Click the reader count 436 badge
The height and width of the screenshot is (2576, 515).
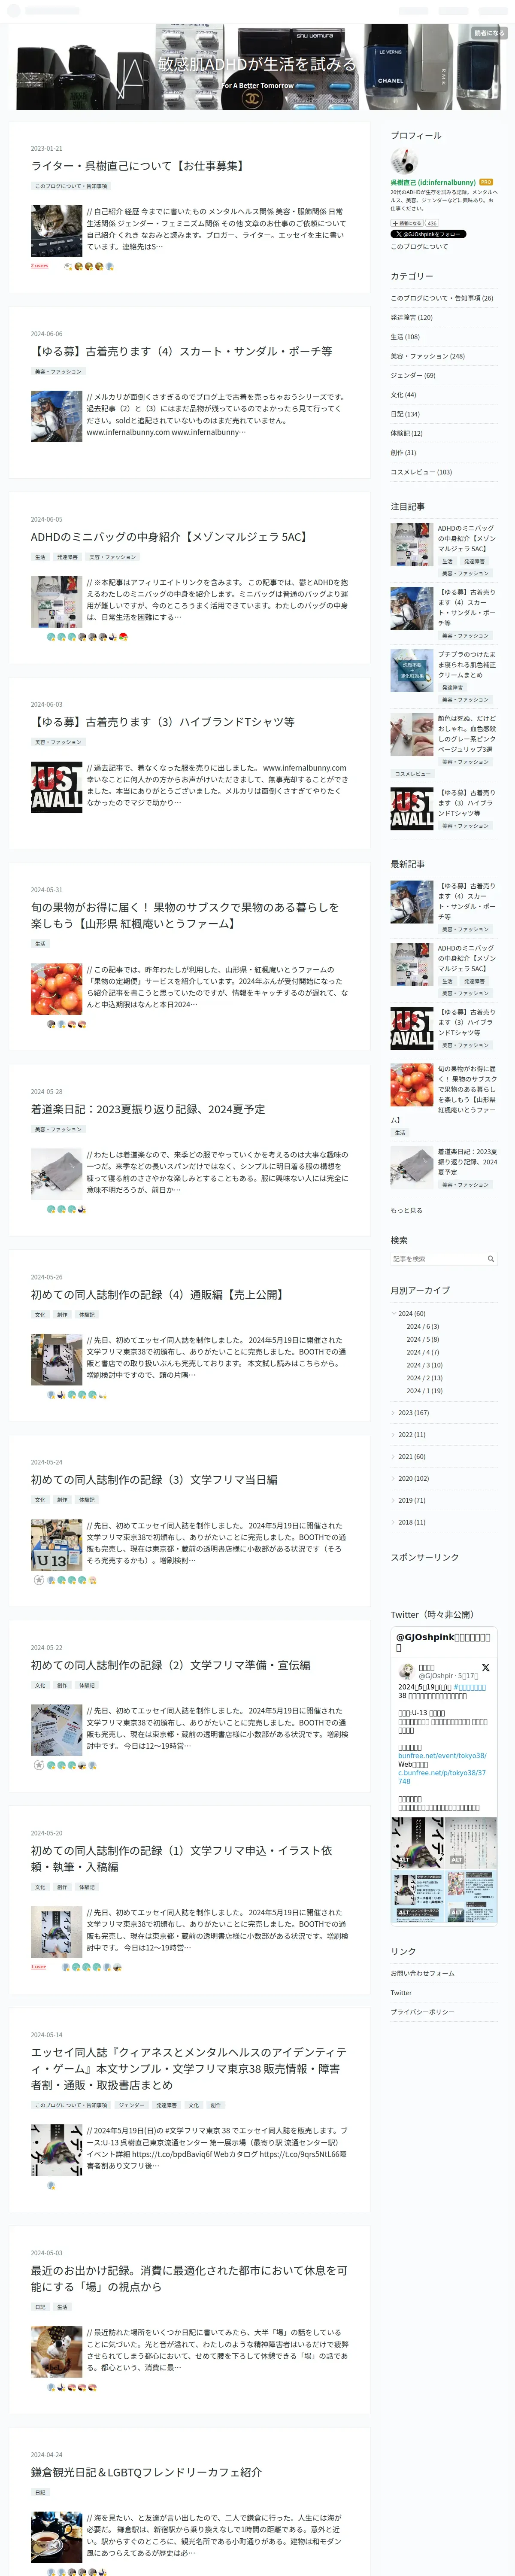click(432, 223)
